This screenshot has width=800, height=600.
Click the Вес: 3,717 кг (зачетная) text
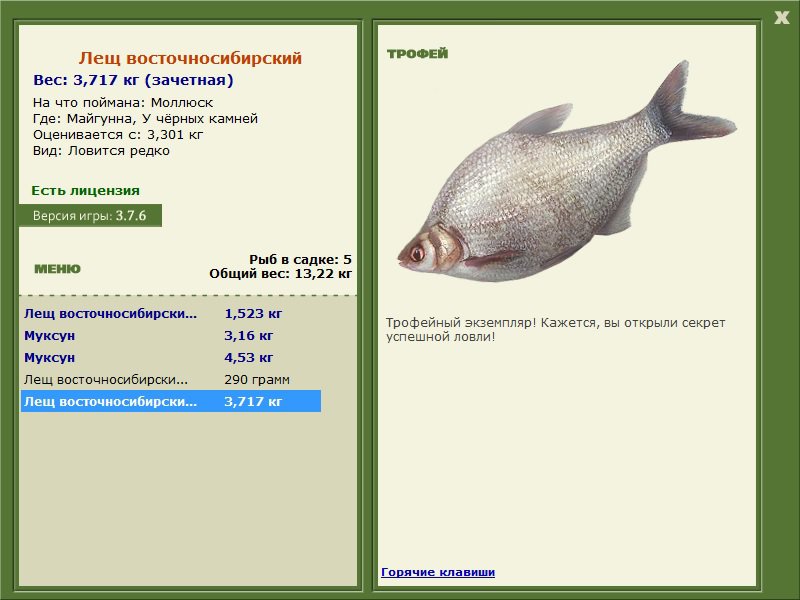133,80
